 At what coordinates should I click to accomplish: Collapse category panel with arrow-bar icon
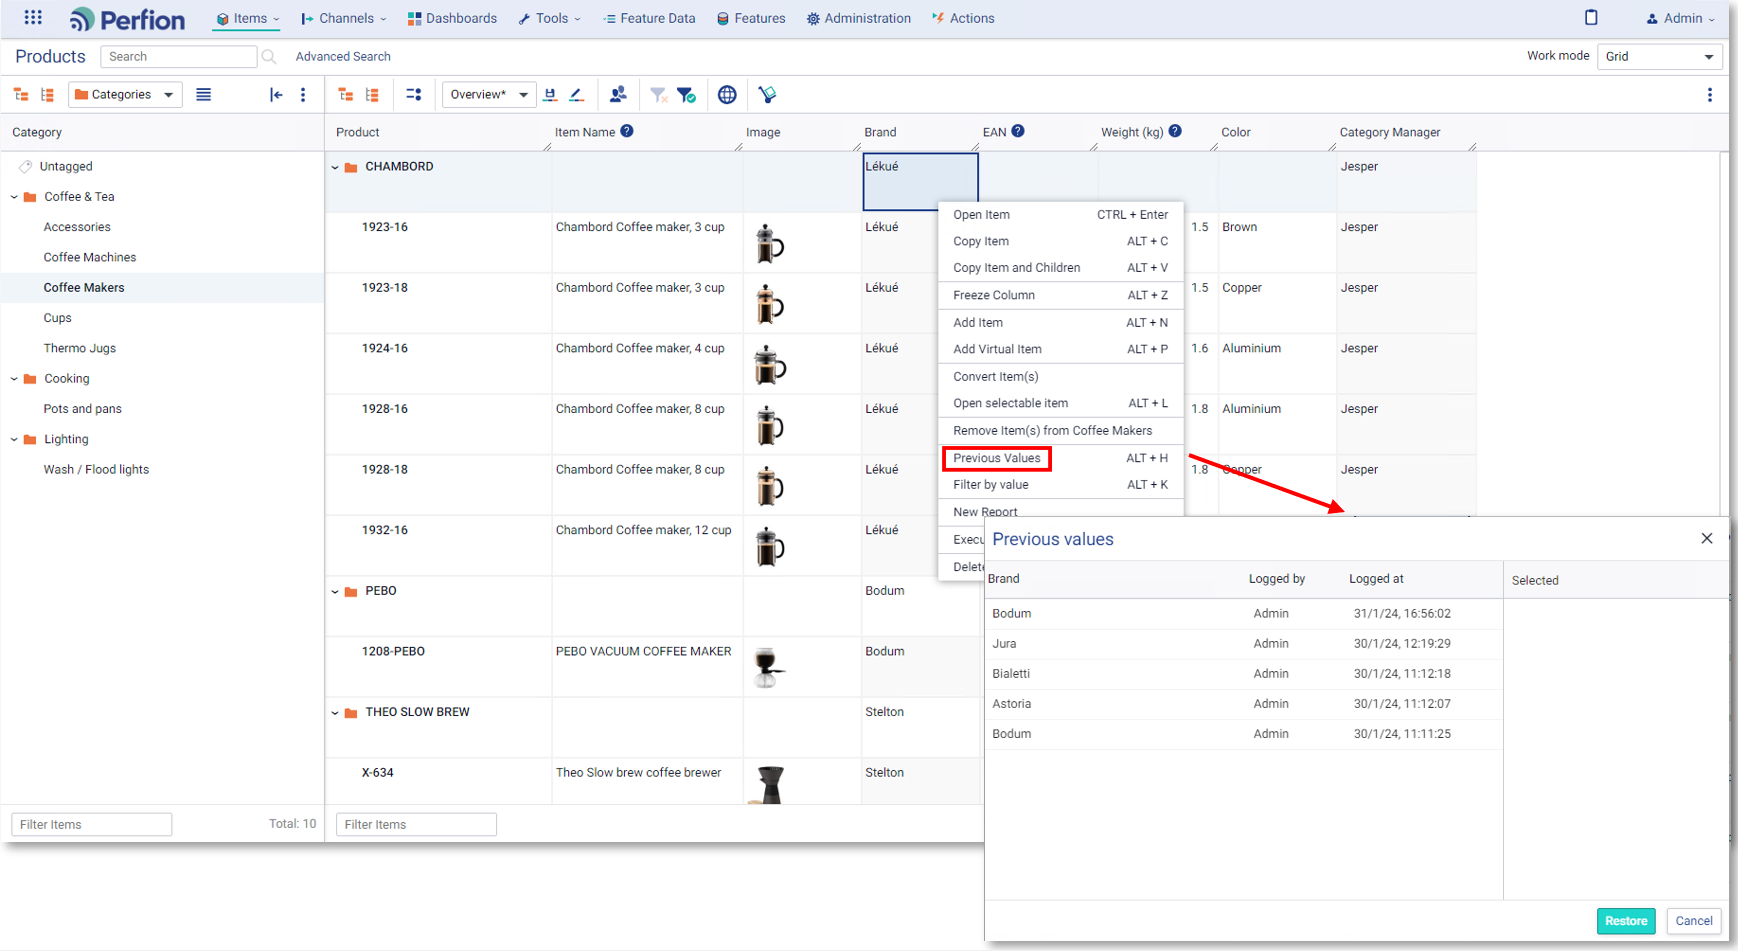point(276,95)
